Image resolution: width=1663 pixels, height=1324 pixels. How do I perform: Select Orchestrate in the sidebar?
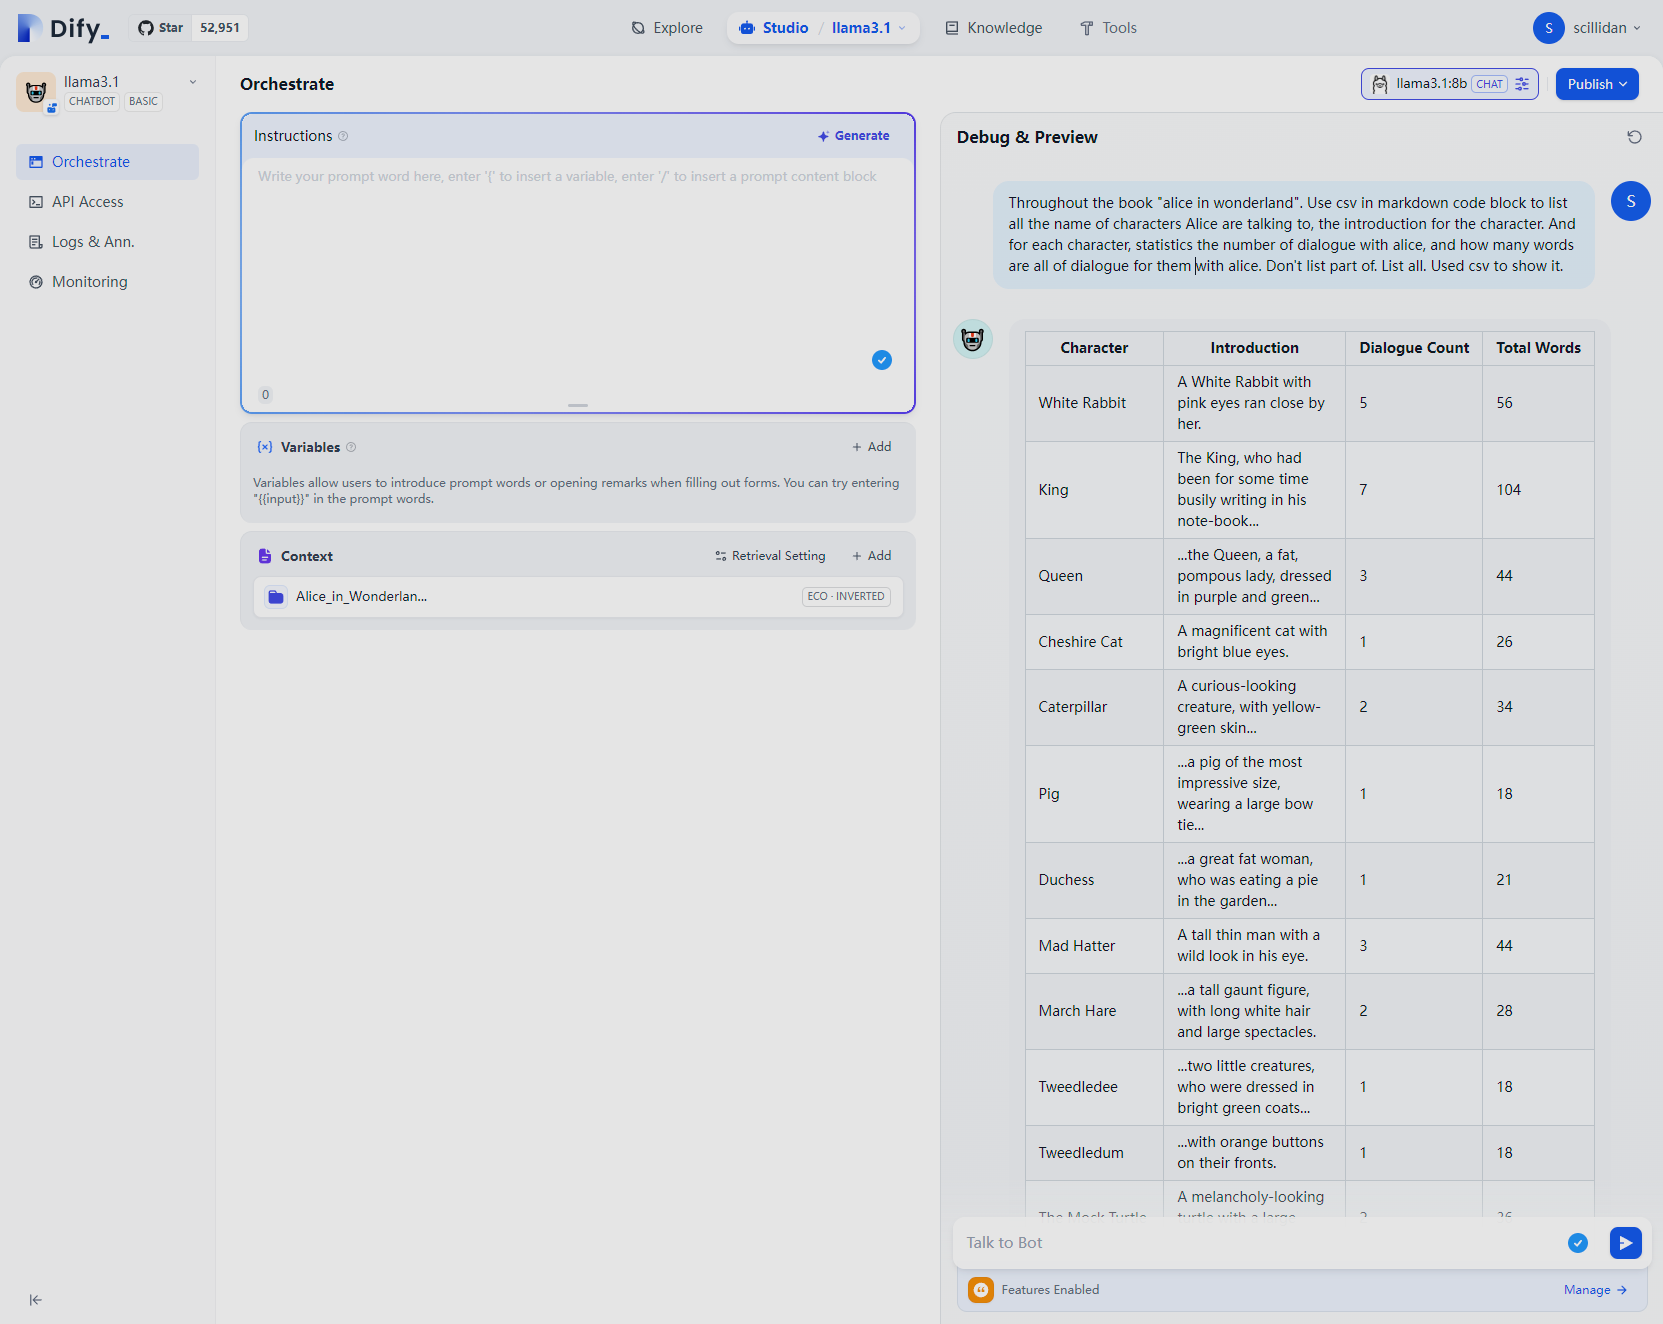[107, 162]
